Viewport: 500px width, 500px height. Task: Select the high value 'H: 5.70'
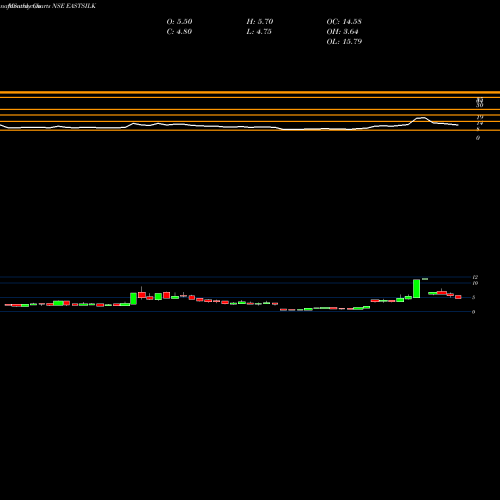coord(260,22)
